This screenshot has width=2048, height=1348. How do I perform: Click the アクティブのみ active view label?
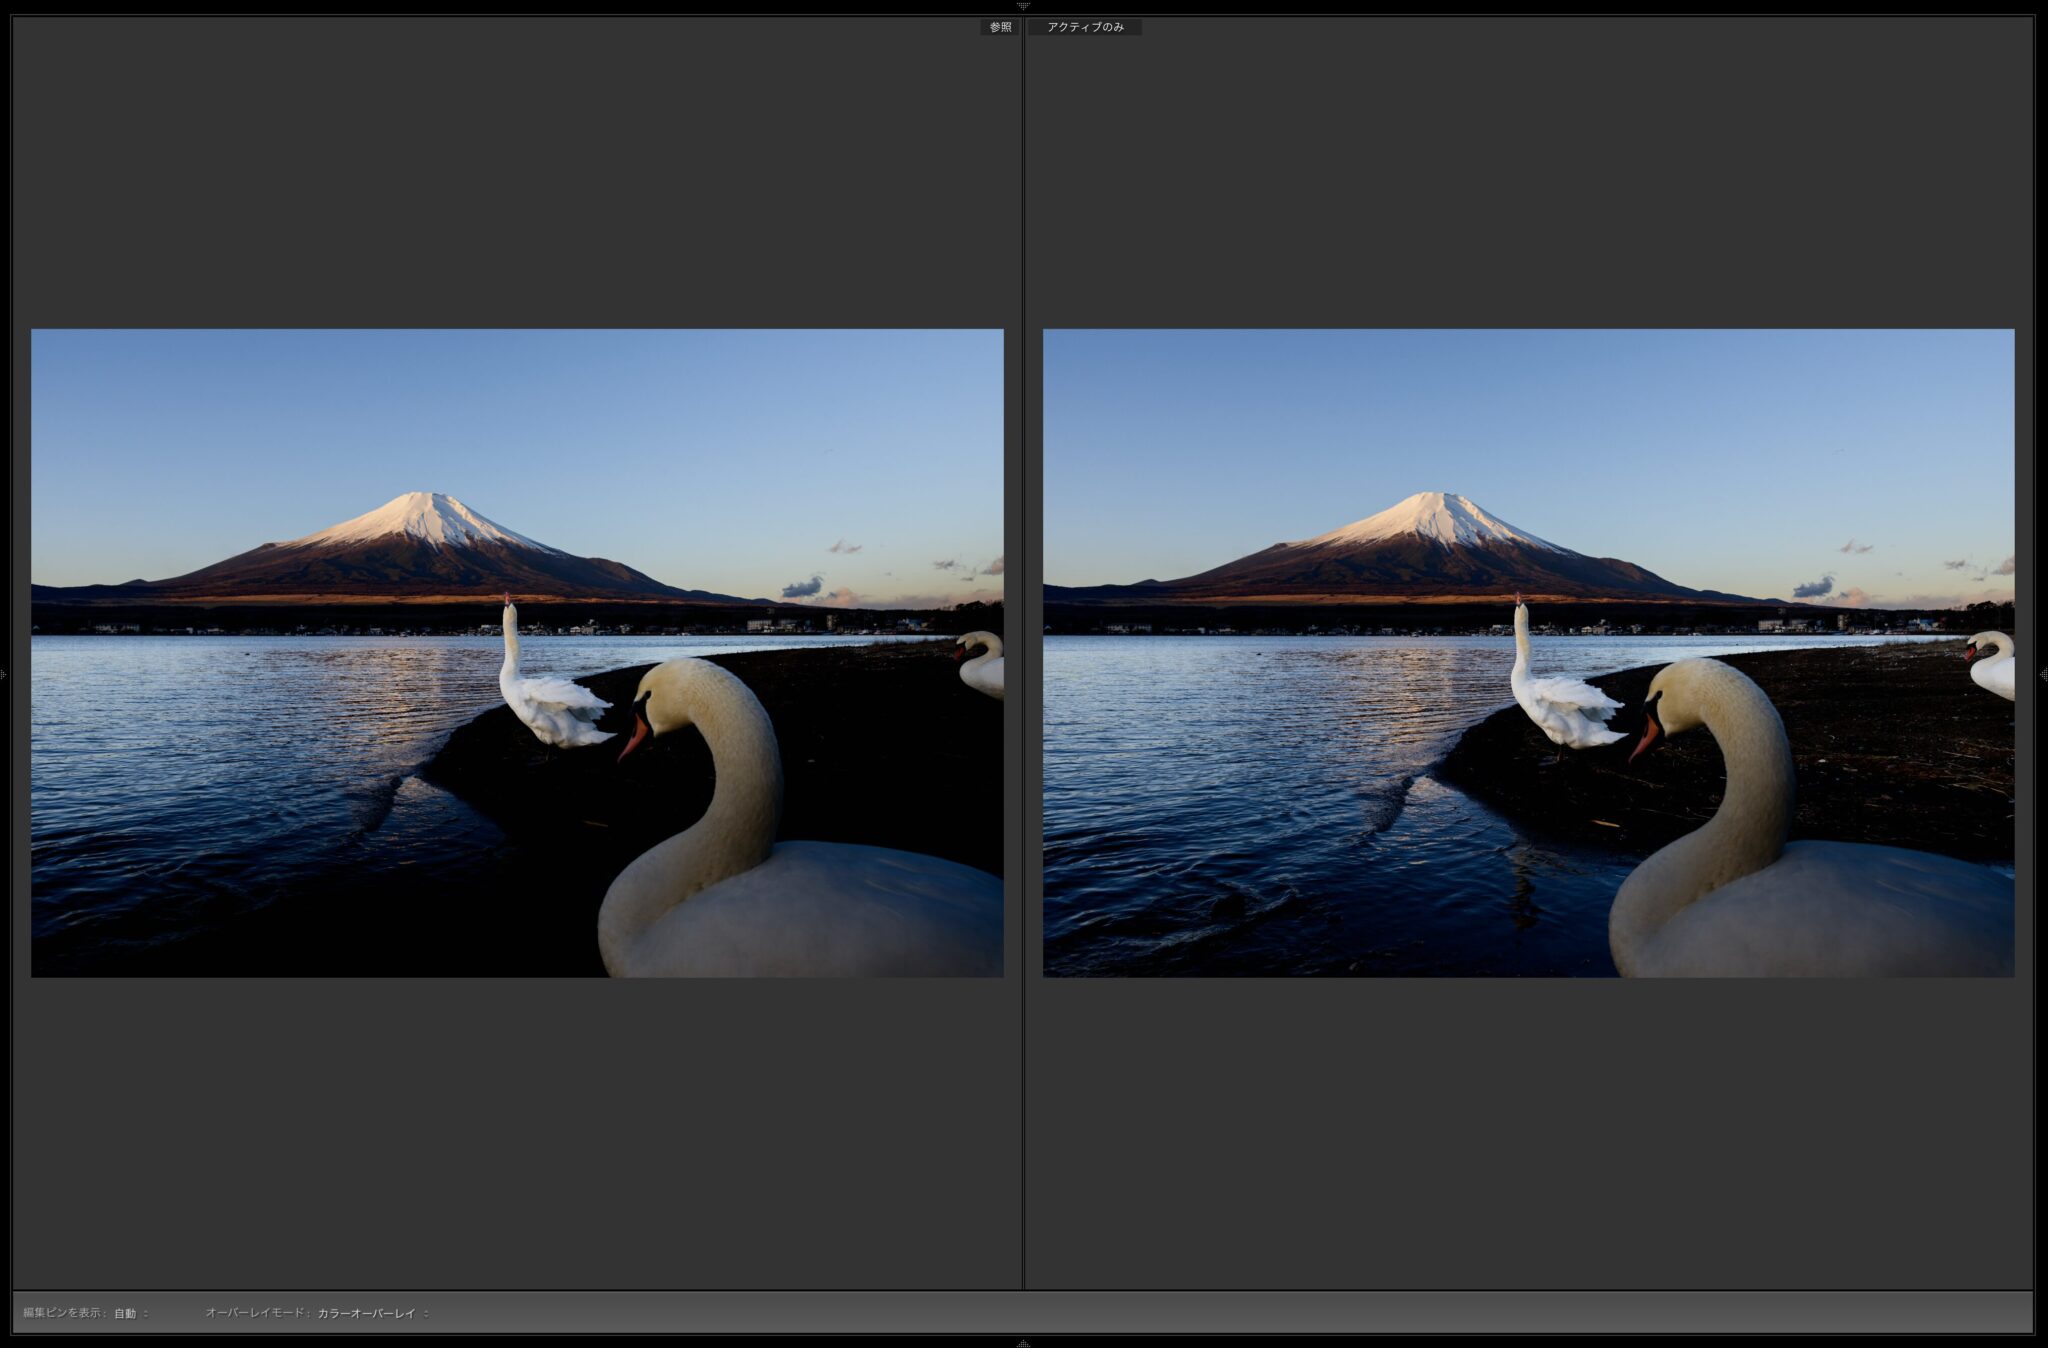[x=1085, y=27]
